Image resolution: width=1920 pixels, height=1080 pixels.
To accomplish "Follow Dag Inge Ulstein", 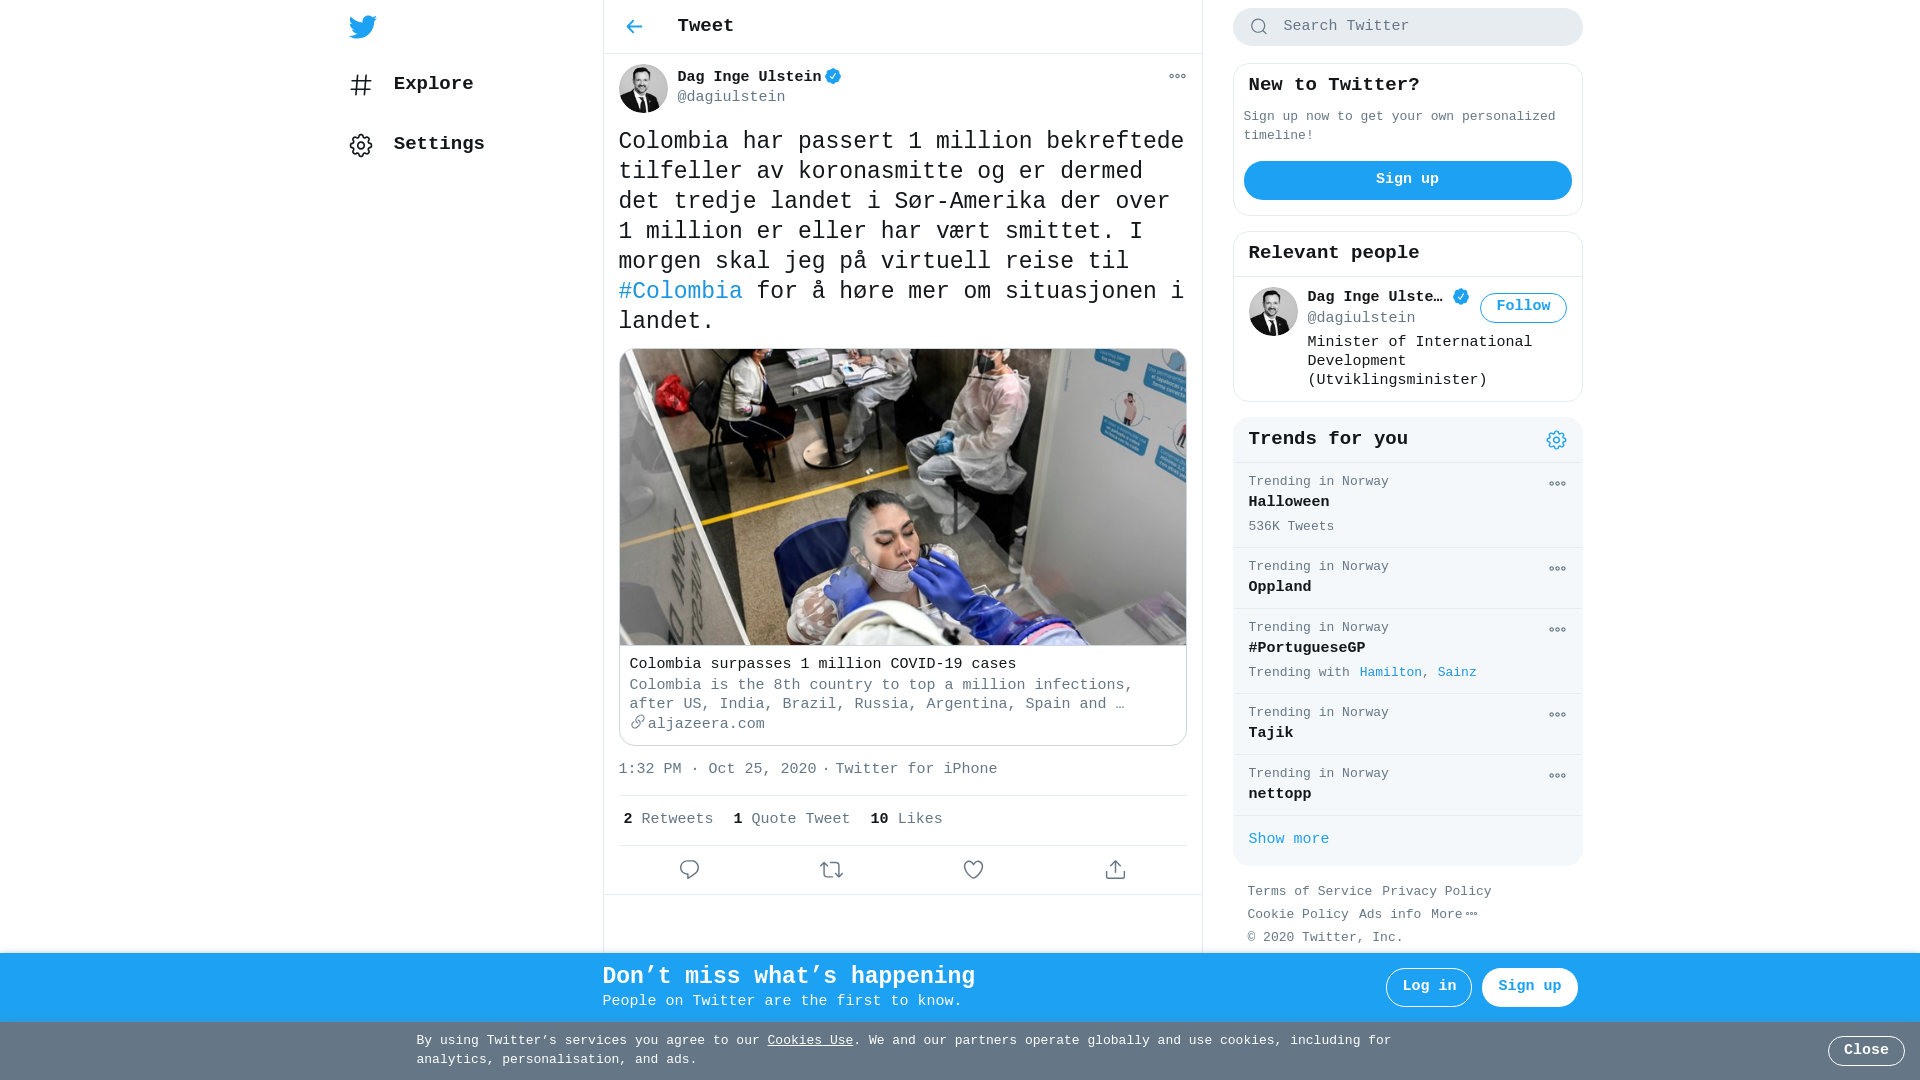I will (1523, 308).
